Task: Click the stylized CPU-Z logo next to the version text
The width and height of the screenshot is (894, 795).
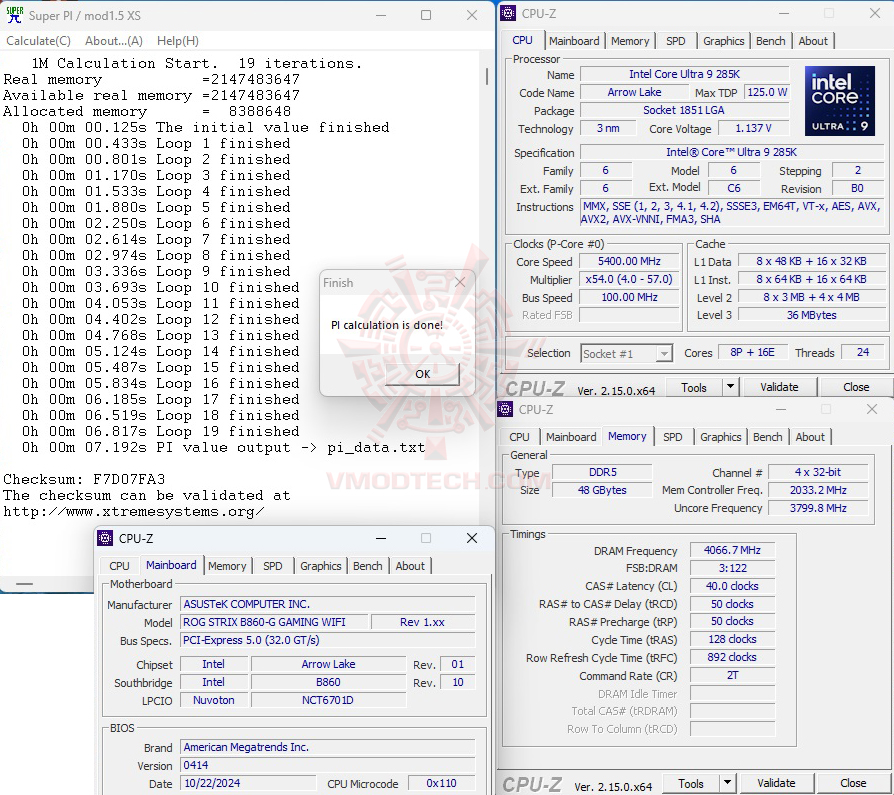Action: point(531,387)
